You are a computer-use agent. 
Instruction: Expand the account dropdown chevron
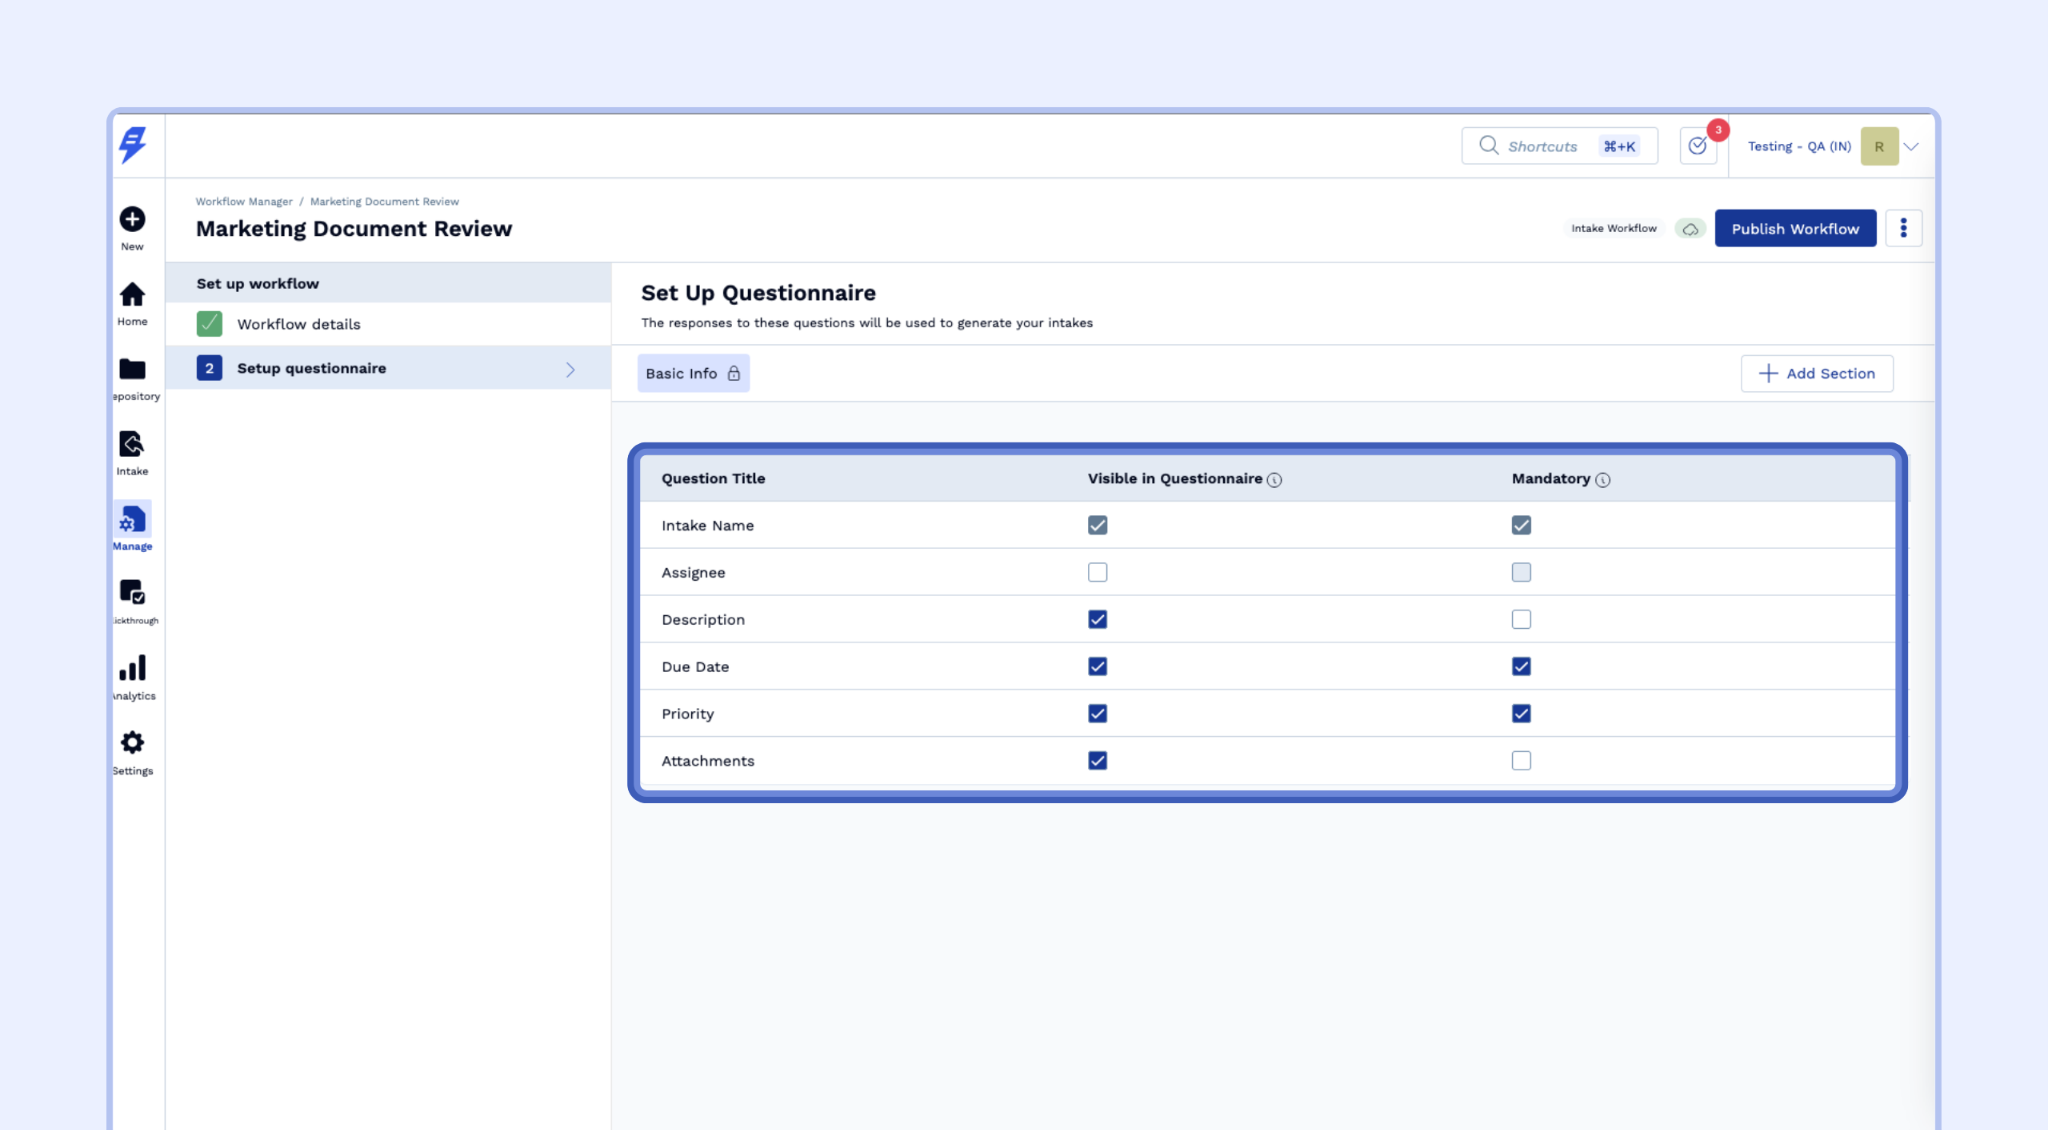tap(1911, 147)
